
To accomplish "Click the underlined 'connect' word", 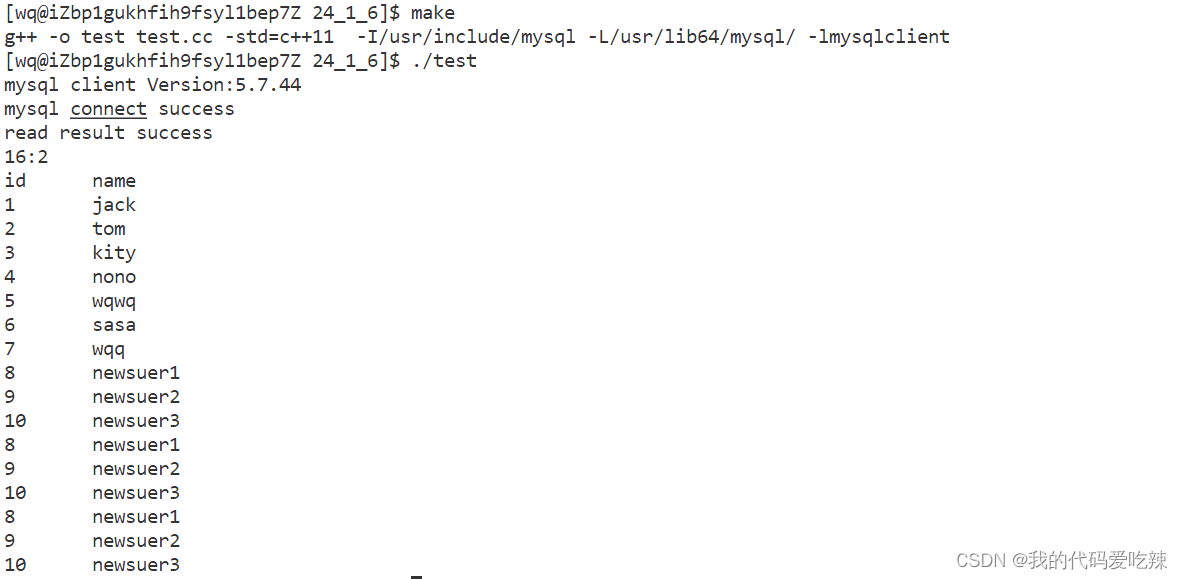I will 109,109.
